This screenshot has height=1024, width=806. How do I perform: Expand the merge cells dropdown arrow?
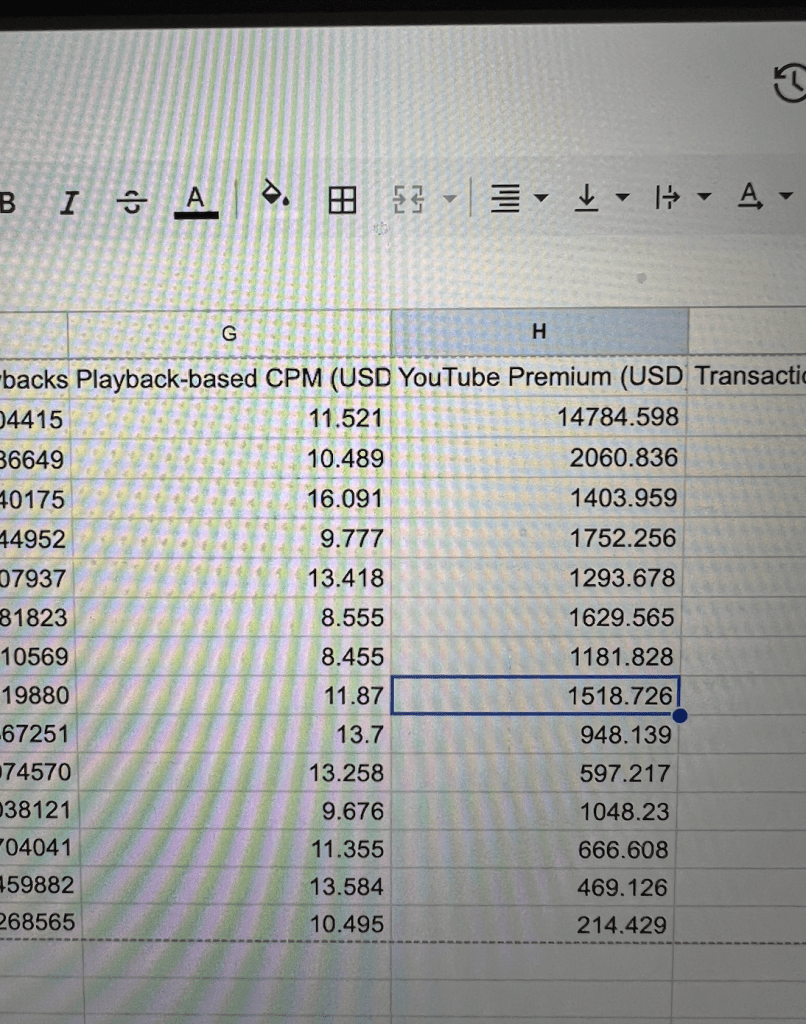coord(447,201)
